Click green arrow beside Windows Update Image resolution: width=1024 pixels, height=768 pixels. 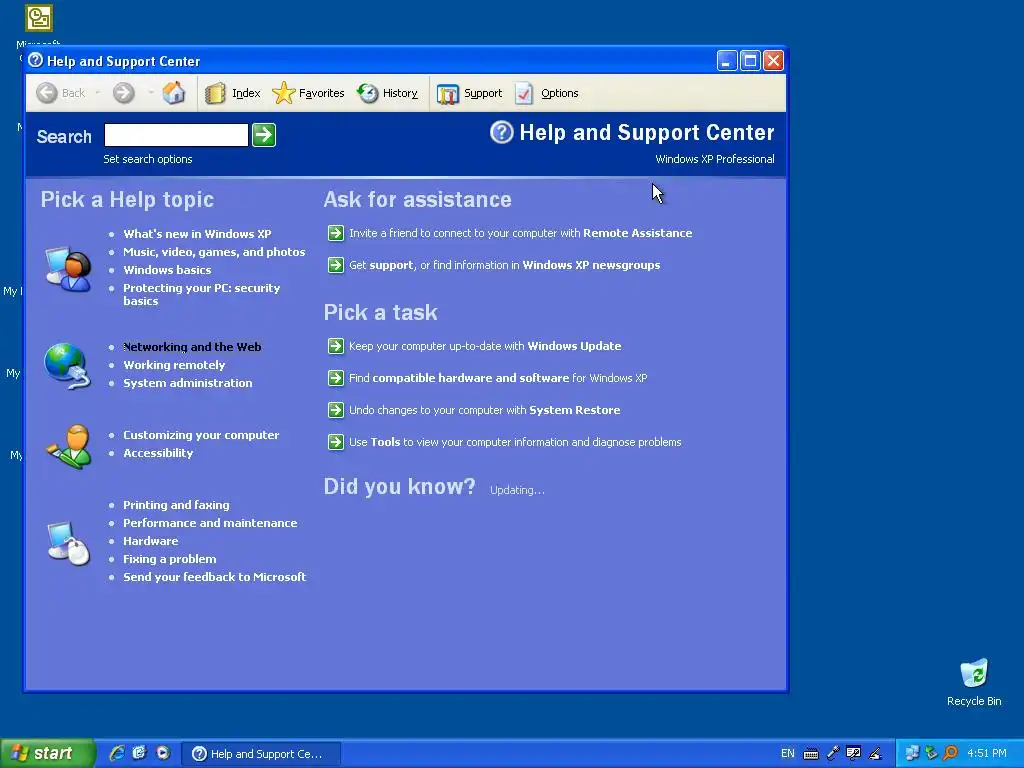coord(336,346)
